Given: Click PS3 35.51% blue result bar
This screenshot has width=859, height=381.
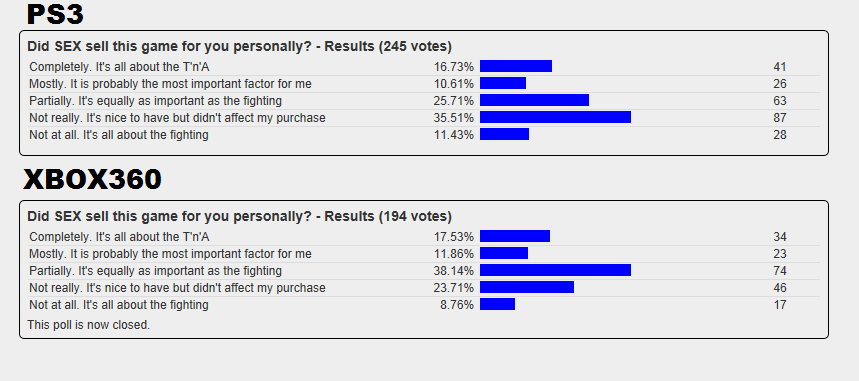Looking at the screenshot, I should (556, 117).
